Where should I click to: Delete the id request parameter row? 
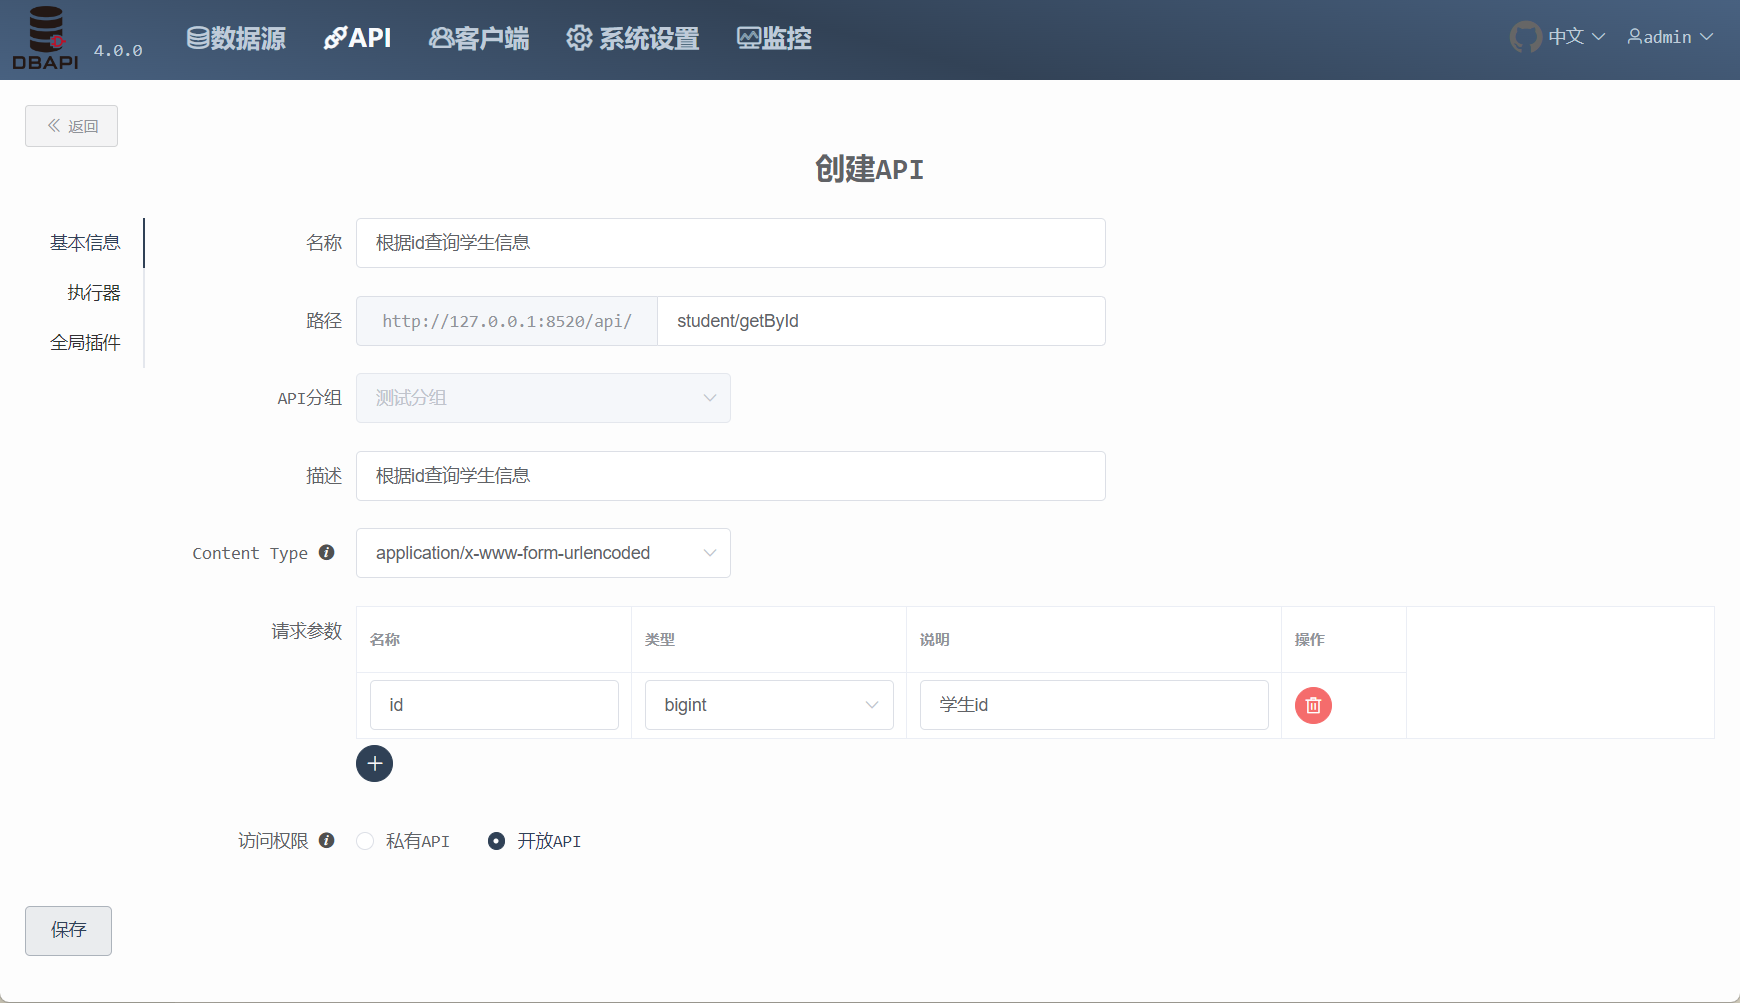[1313, 705]
